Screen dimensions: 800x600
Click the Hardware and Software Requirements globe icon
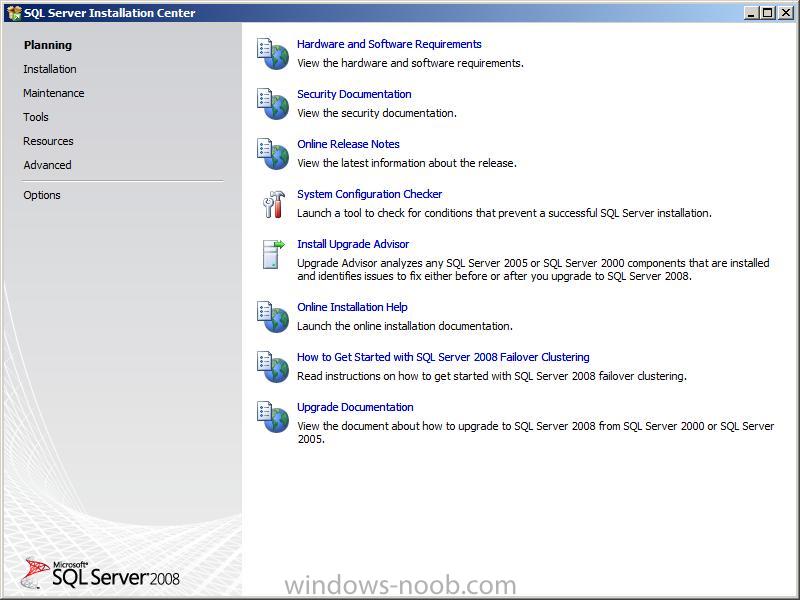(x=273, y=54)
